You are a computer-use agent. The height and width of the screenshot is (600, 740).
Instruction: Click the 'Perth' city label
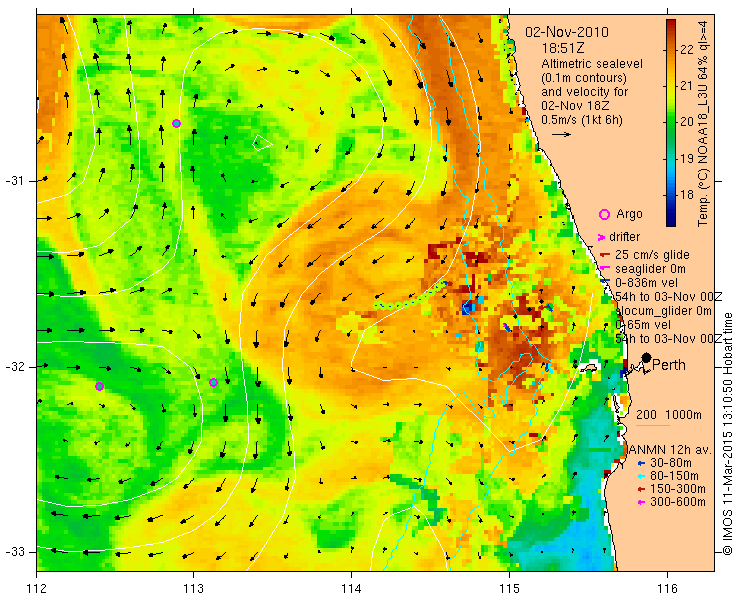pyautogui.click(x=669, y=365)
